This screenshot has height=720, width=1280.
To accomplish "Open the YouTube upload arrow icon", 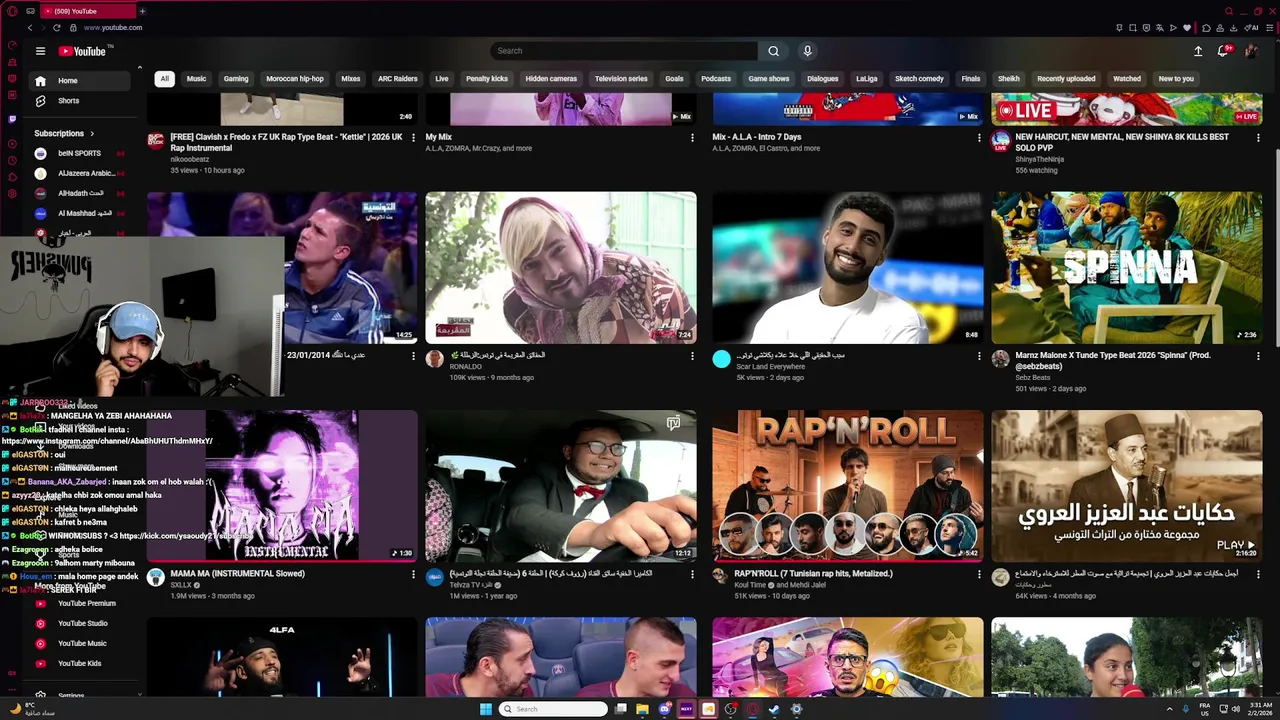I will tap(1198, 51).
